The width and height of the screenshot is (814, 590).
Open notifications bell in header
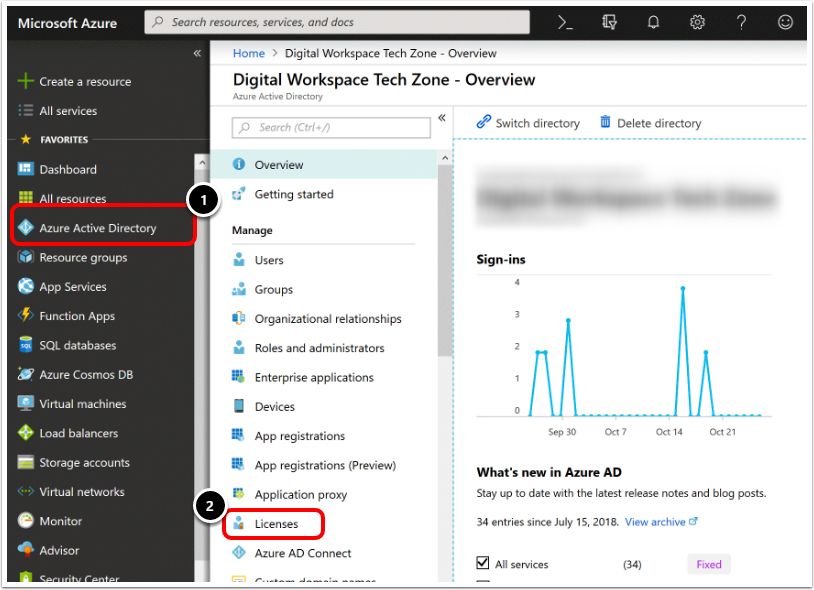tap(653, 22)
